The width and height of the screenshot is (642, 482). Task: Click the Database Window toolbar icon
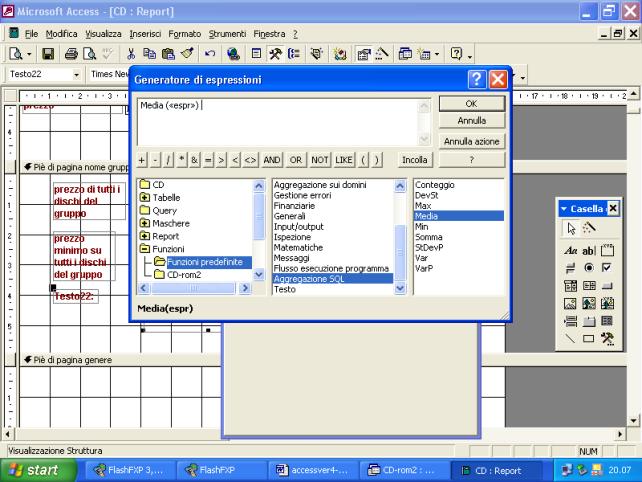405,54
